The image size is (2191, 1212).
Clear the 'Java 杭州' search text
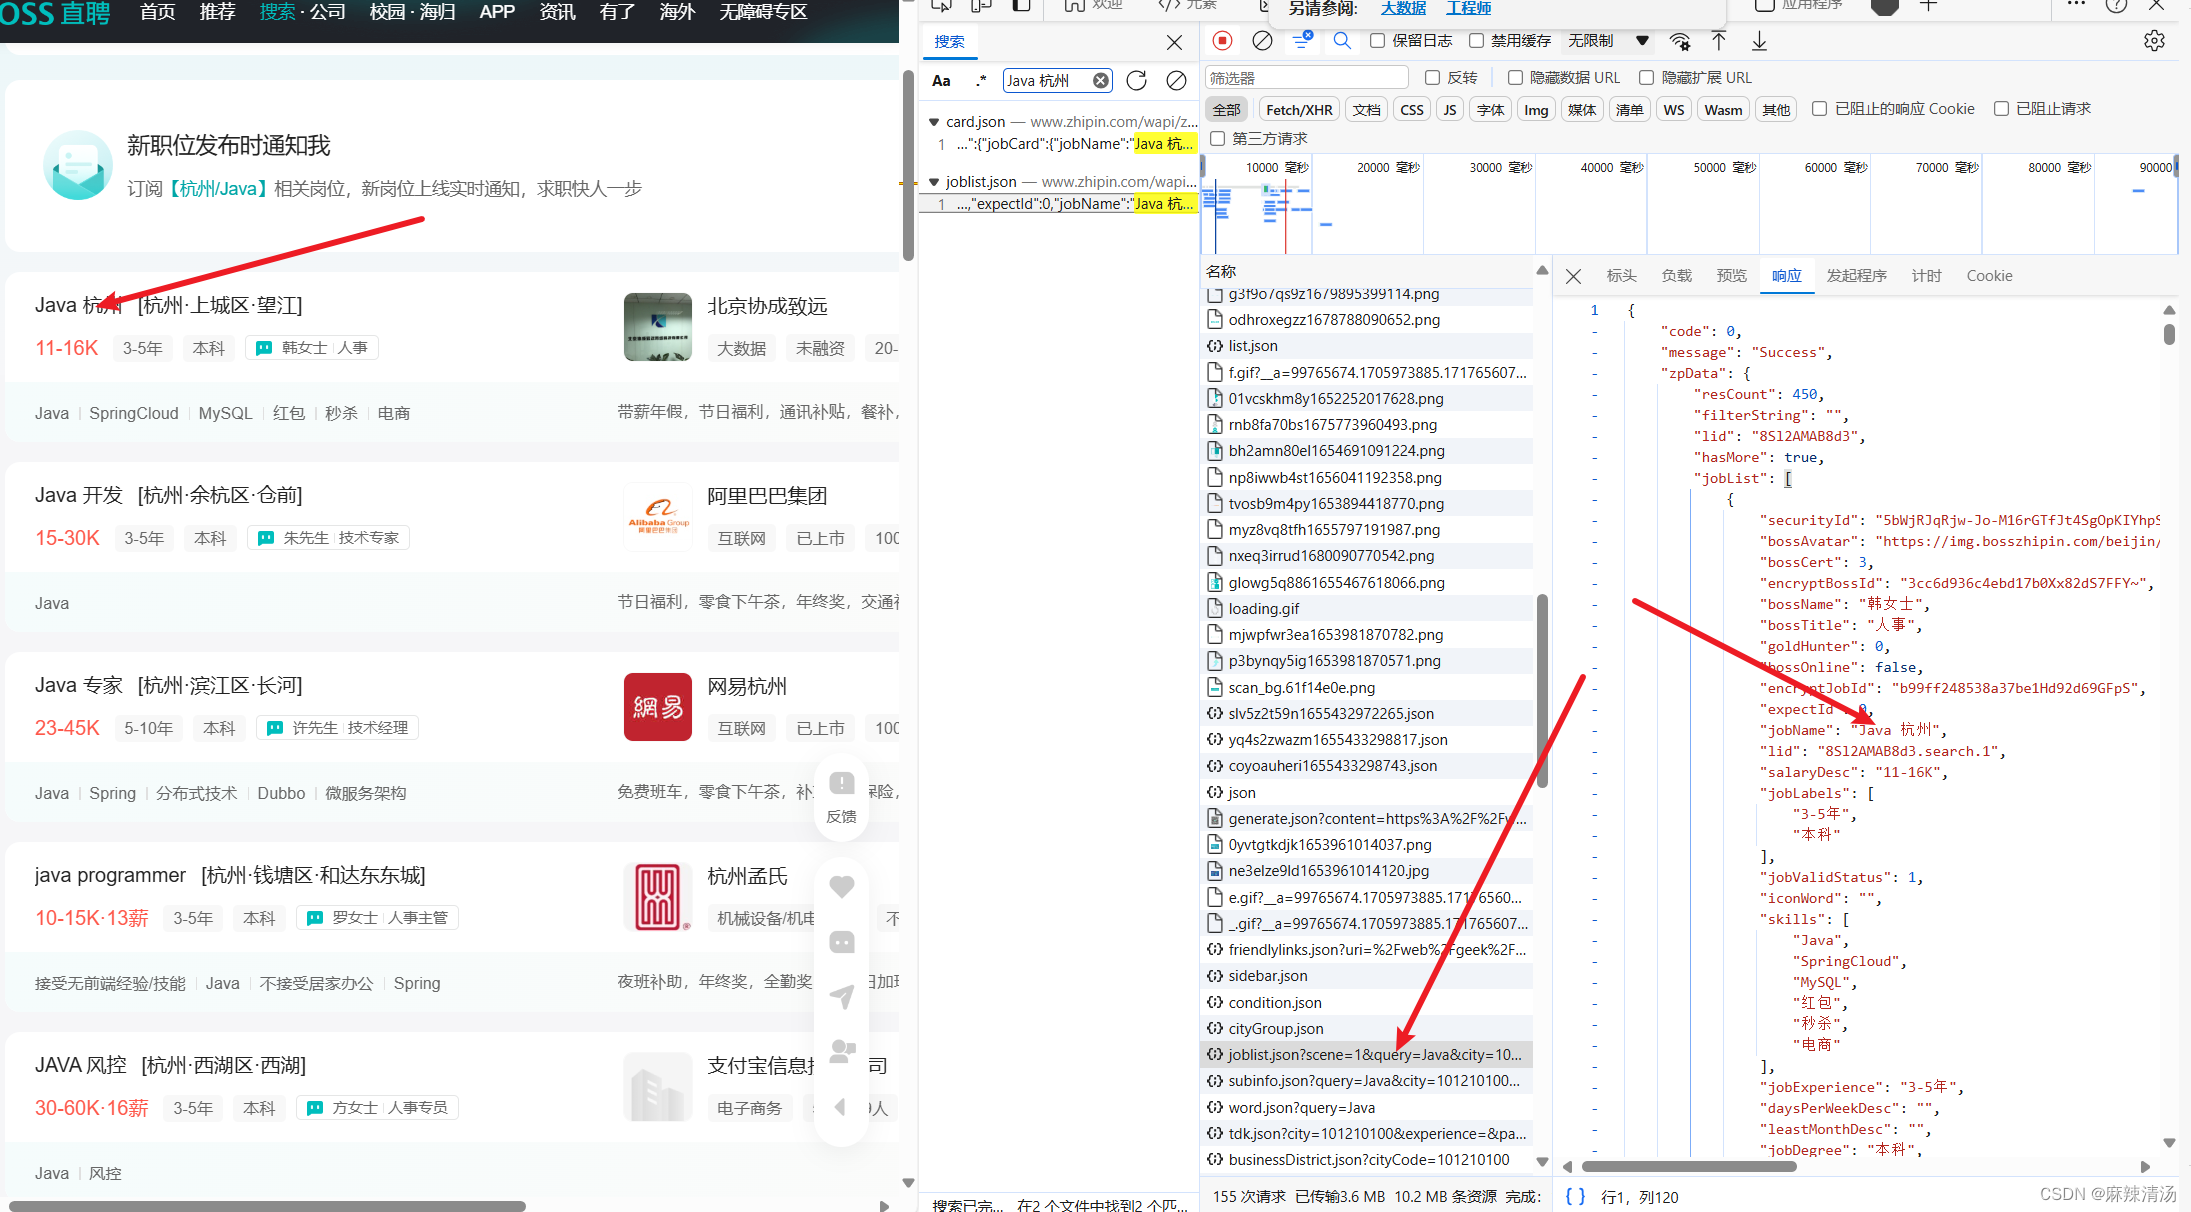pyautogui.click(x=1100, y=81)
